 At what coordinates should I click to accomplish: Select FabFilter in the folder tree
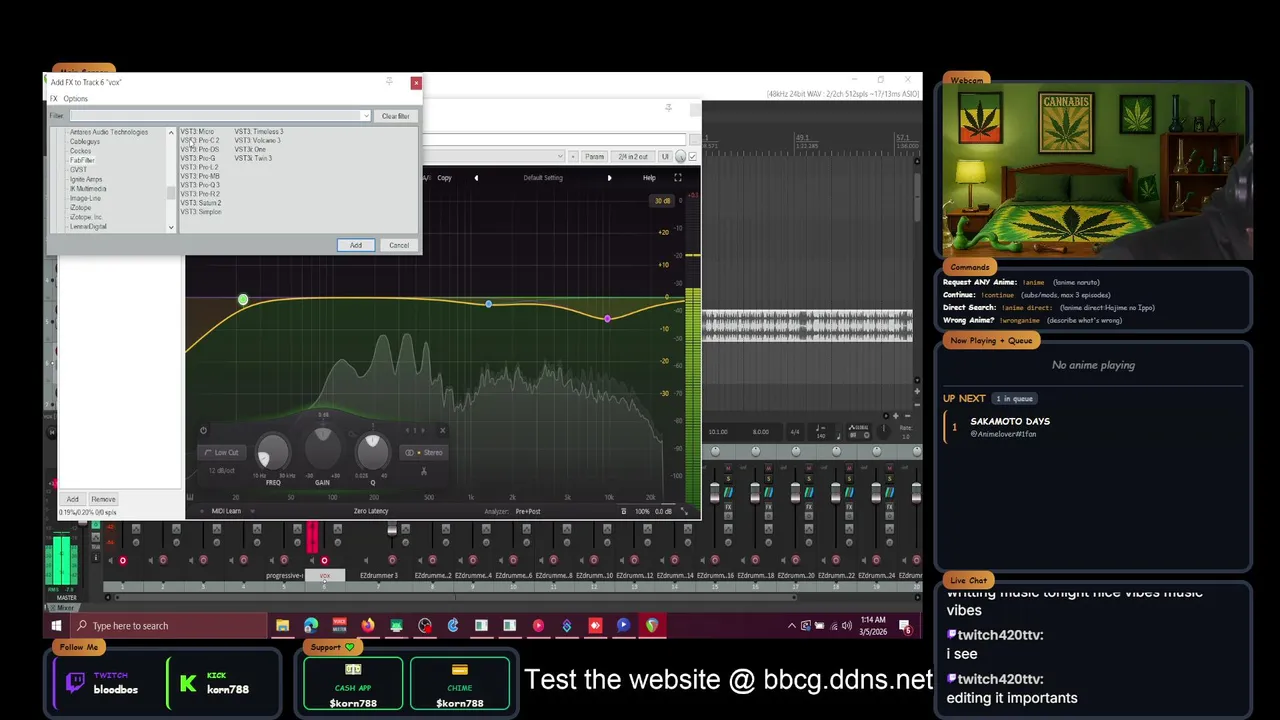(x=82, y=160)
